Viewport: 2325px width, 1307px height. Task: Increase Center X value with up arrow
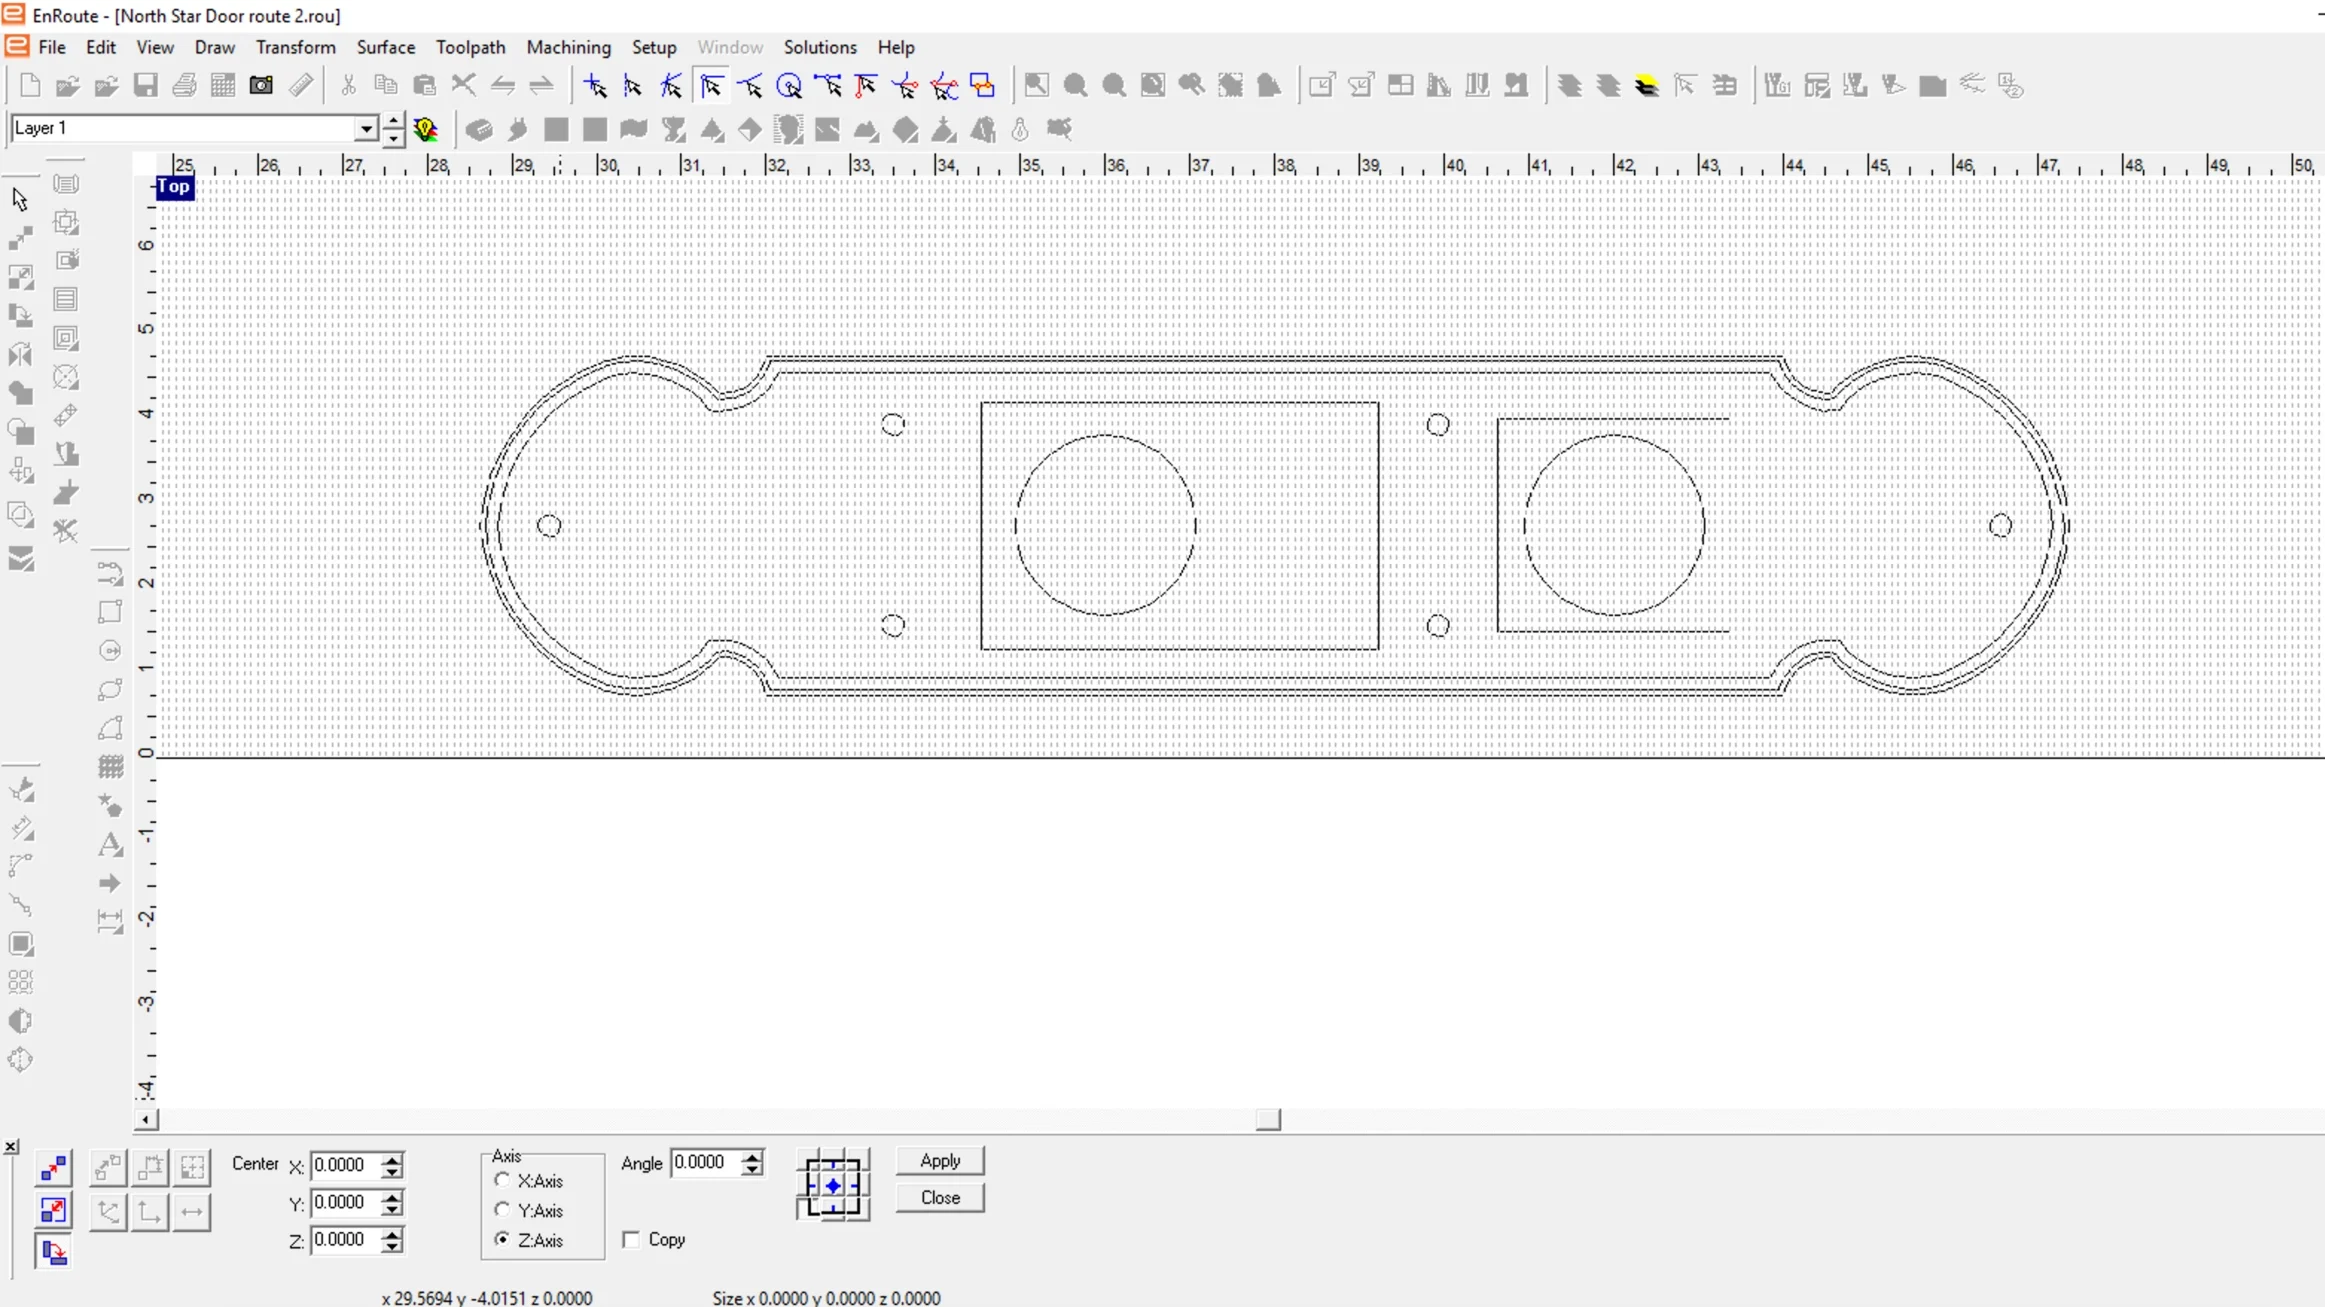392,1159
